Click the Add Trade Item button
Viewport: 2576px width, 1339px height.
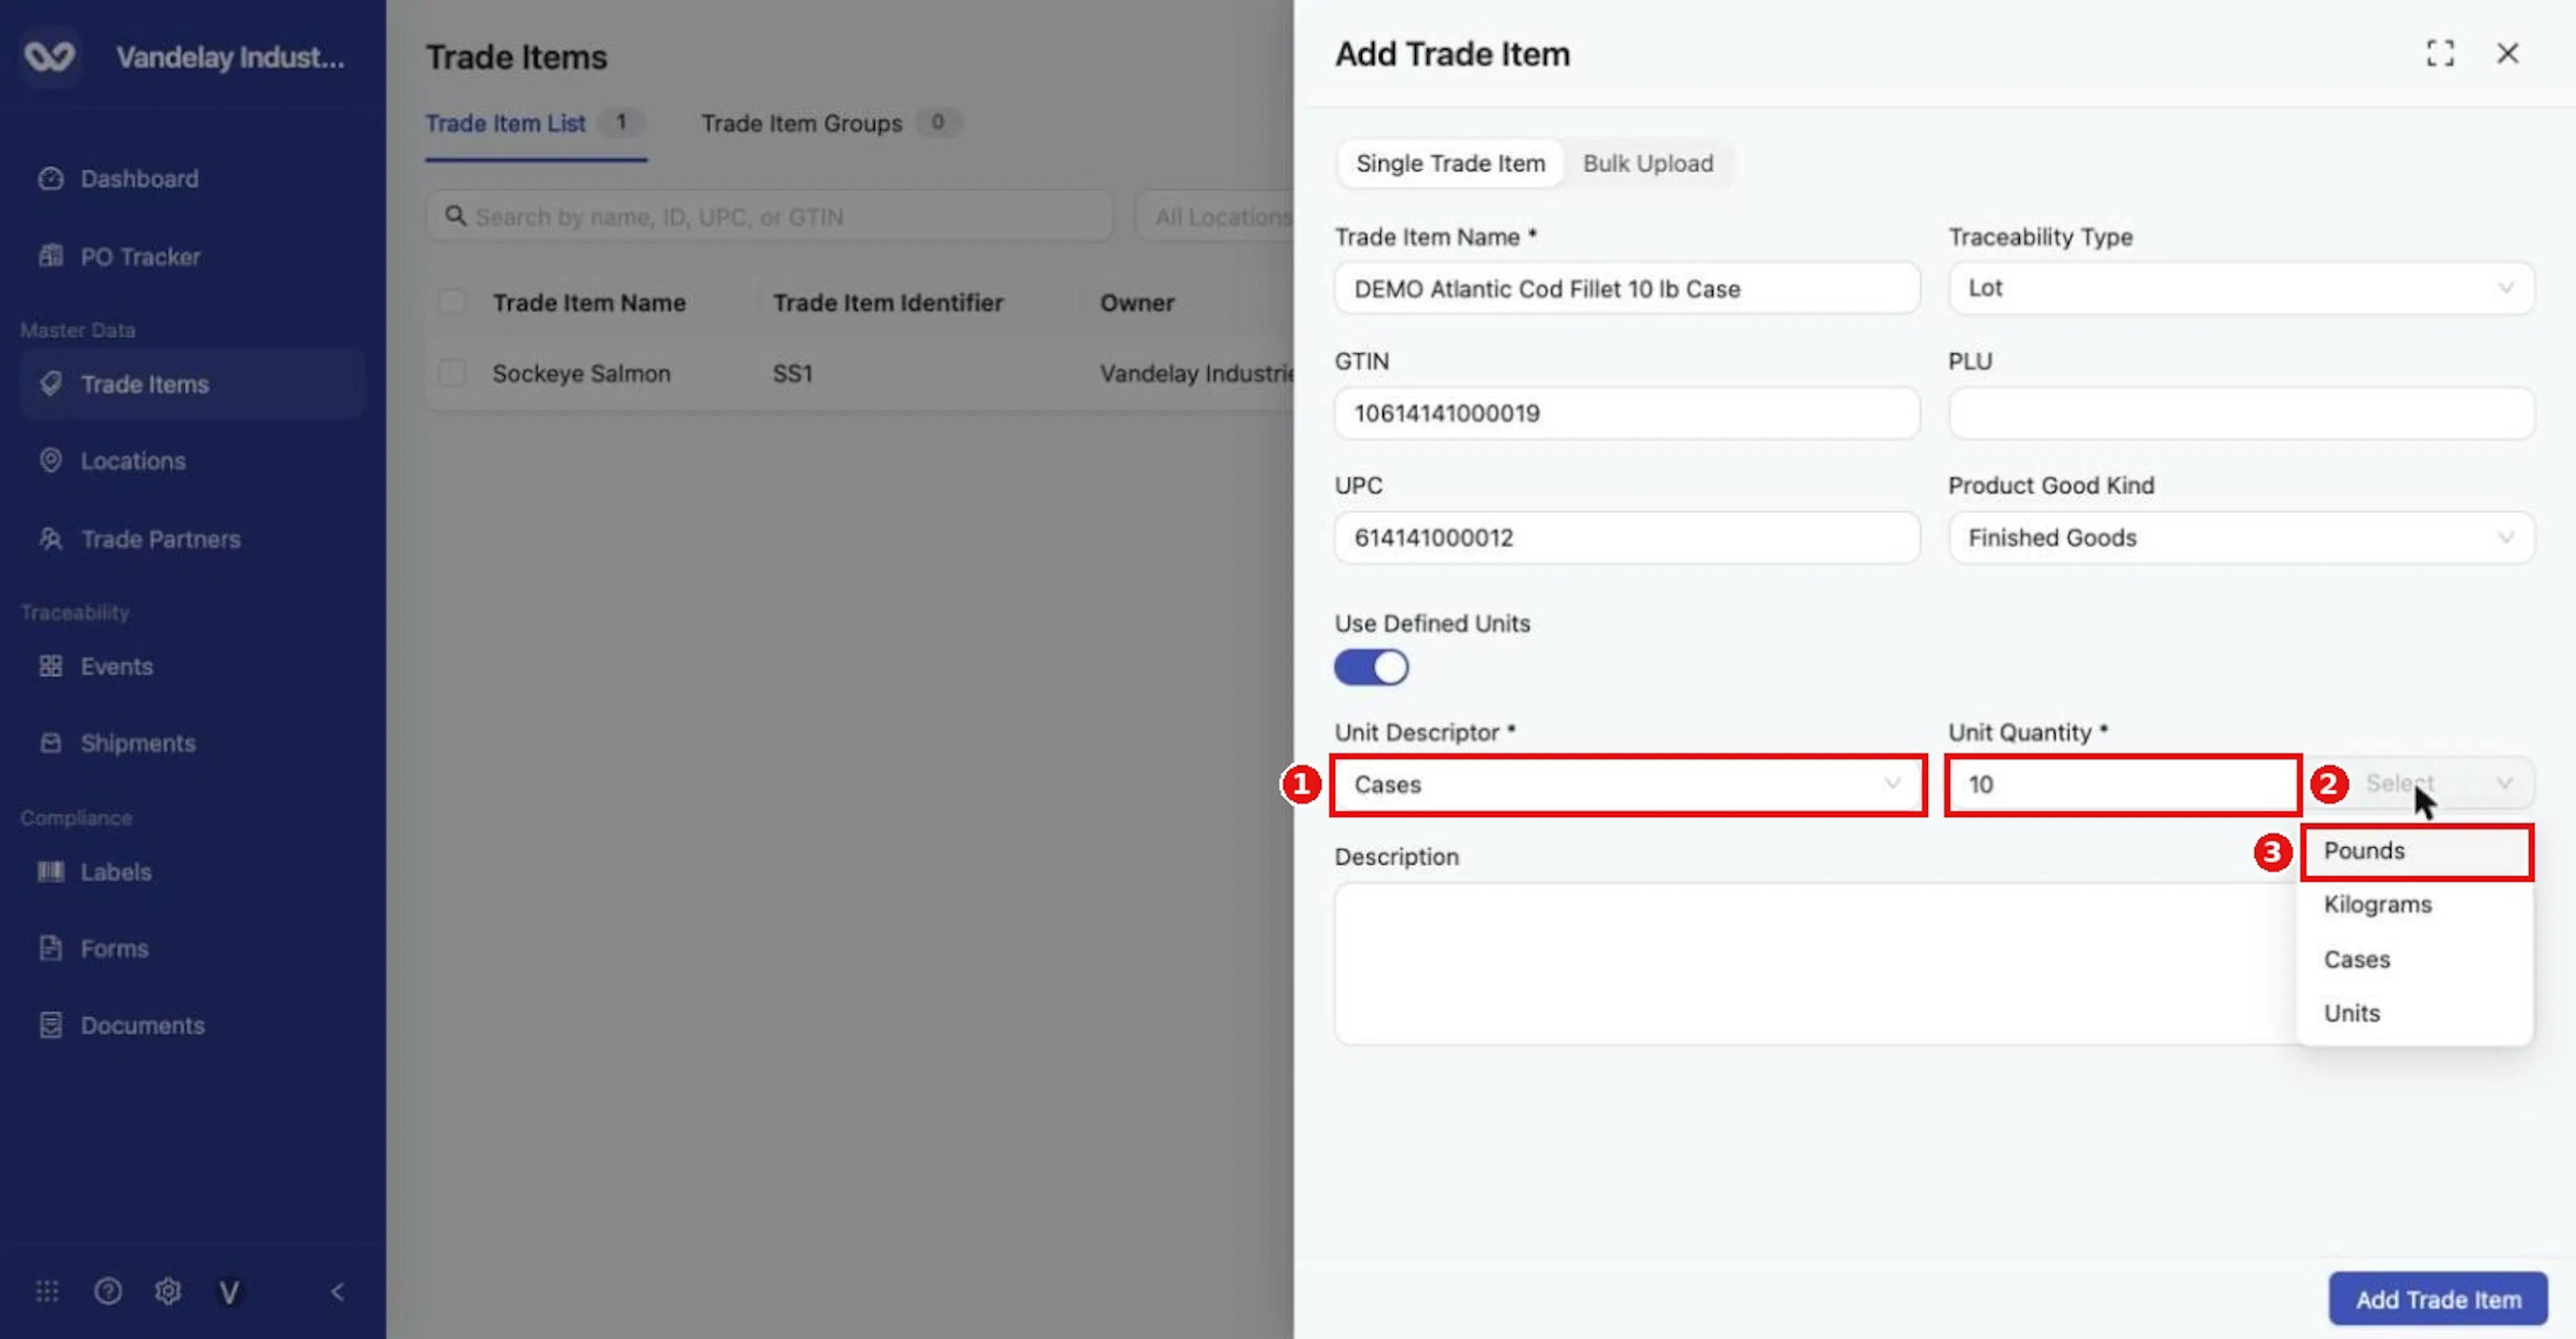2437,1299
